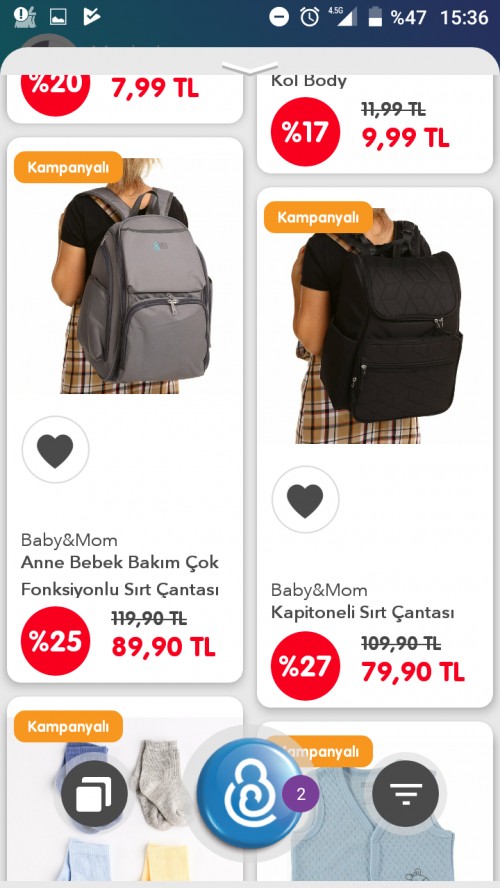Tap the alarm clock status icon
Viewport: 500px width, 888px height.
(310, 17)
